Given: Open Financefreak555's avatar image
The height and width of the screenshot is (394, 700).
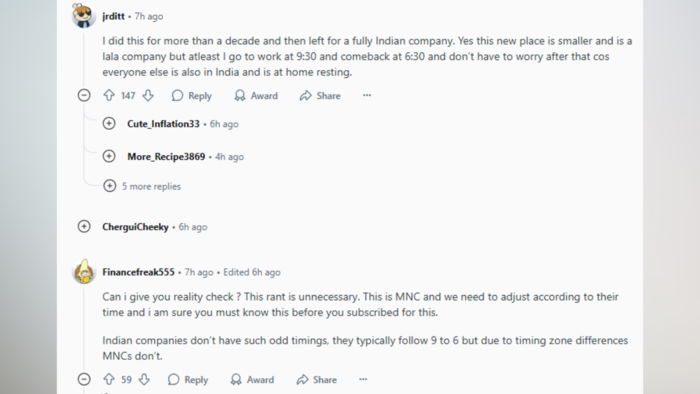Looking at the screenshot, I should tap(84, 271).
